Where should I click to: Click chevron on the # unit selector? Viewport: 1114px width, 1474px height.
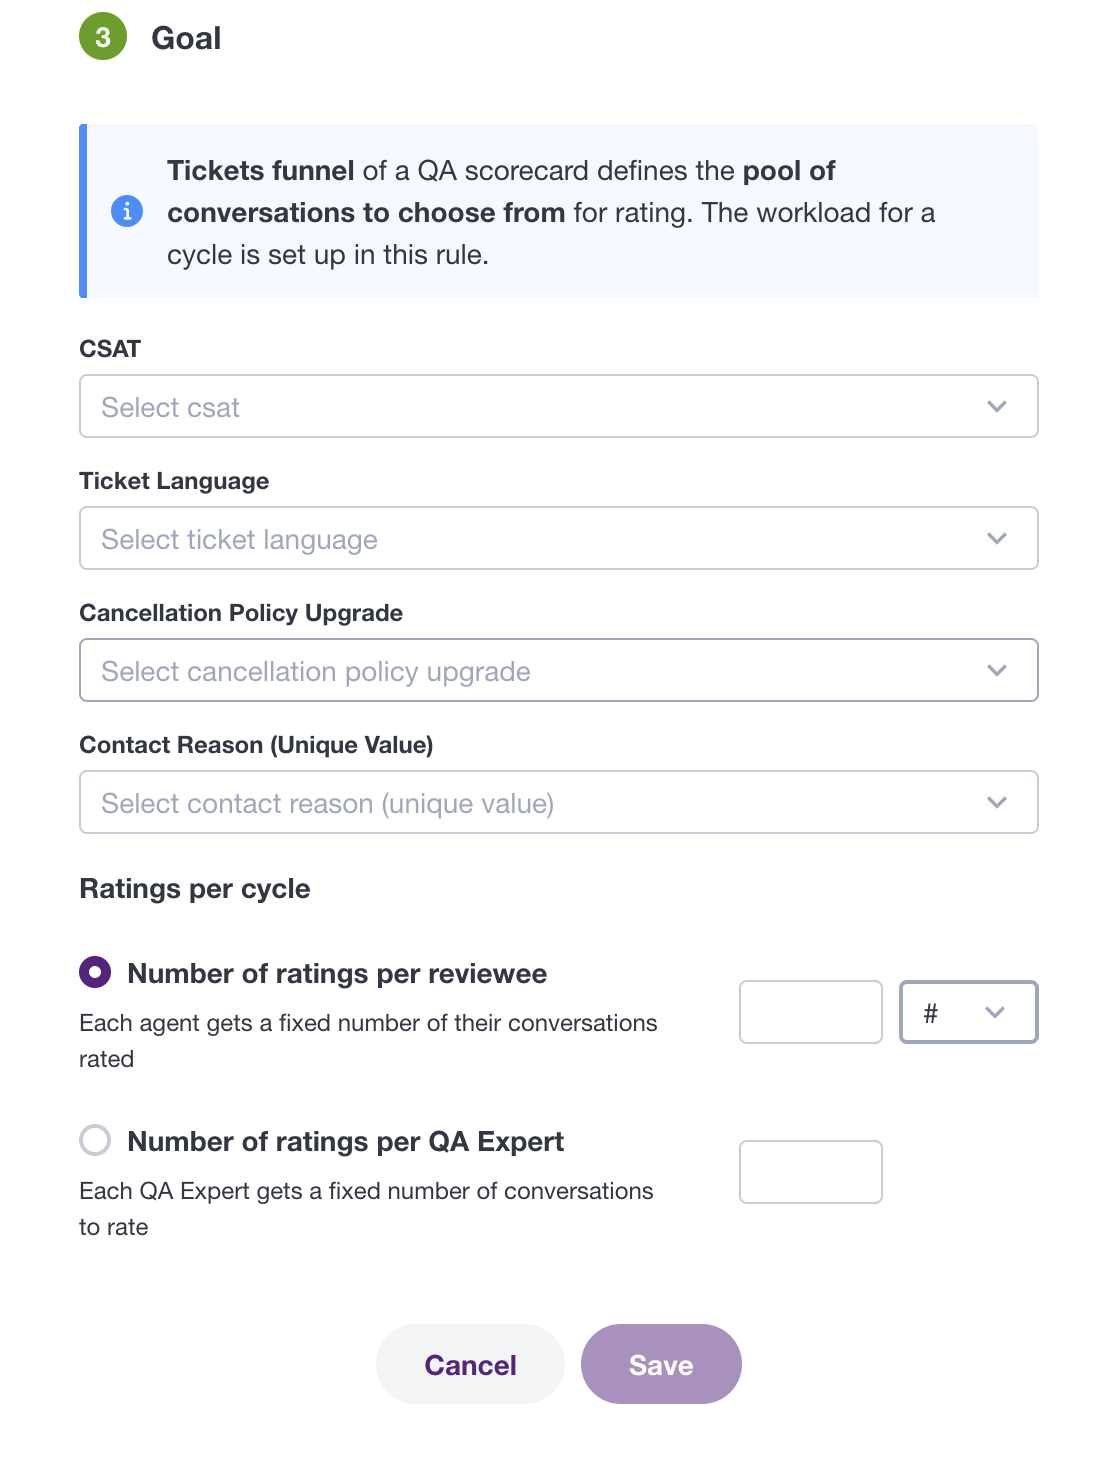coord(995,1012)
